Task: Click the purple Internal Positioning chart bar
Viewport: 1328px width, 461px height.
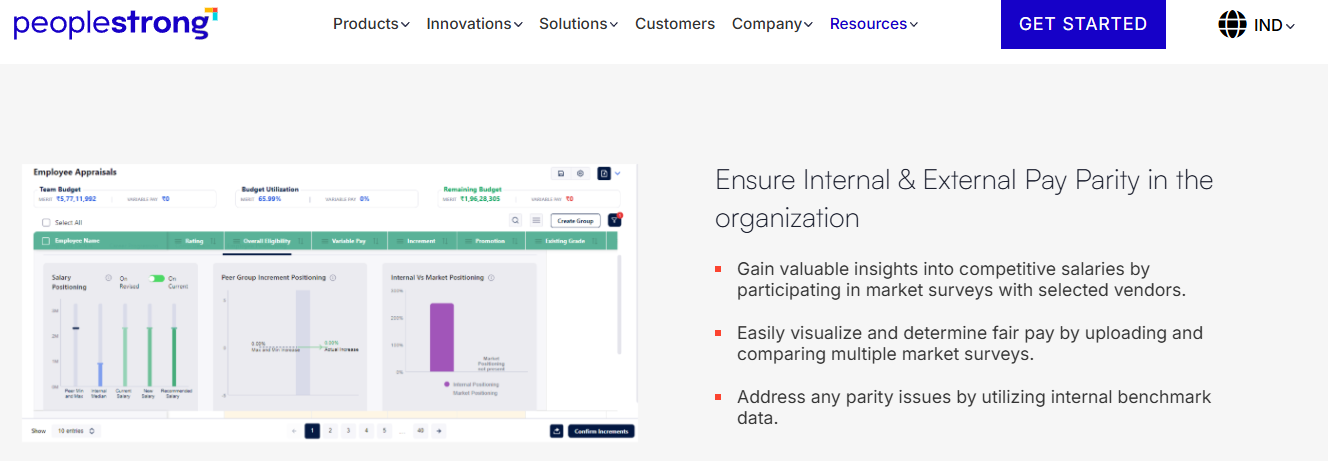Action: pyautogui.click(x=442, y=337)
